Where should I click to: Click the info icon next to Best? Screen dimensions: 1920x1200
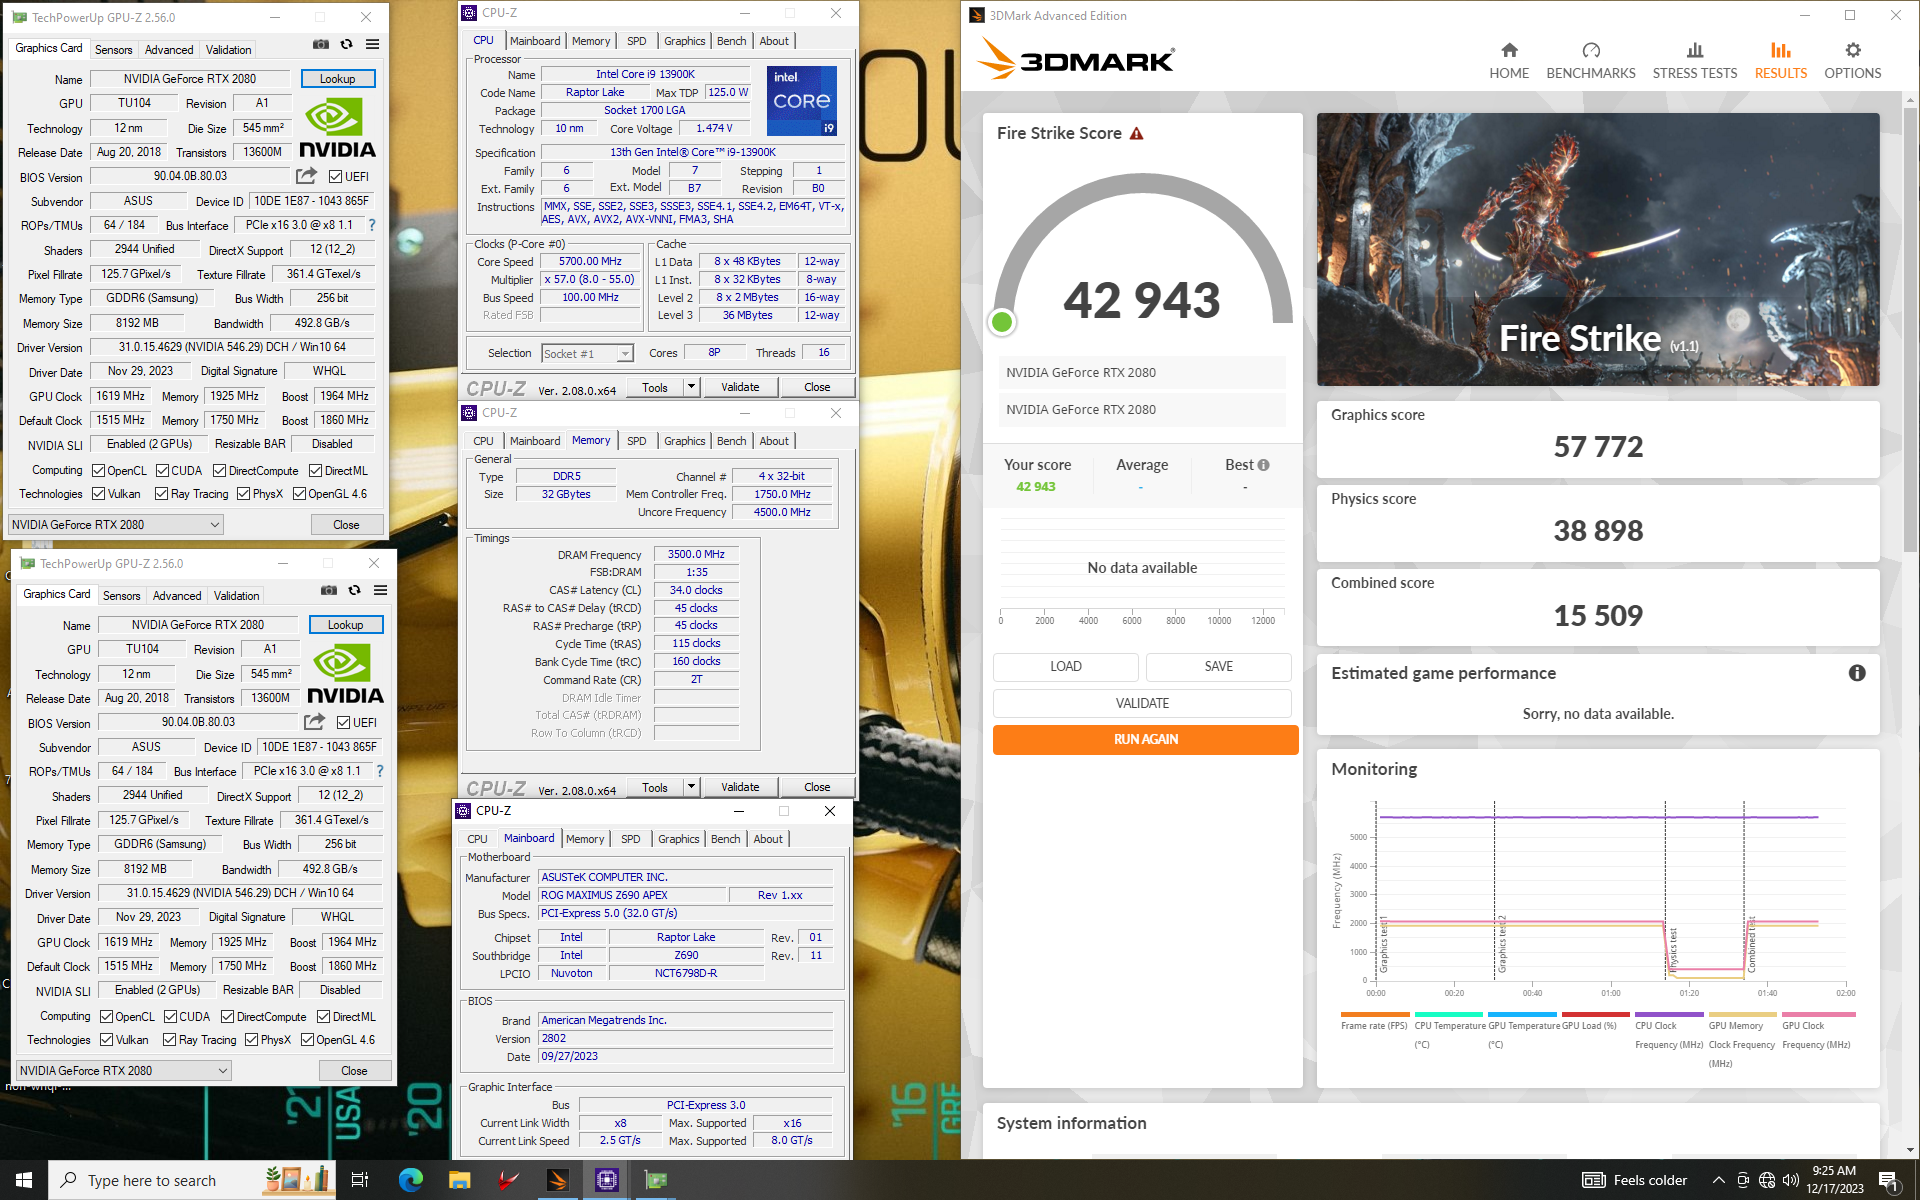click(x=1264, y=465)
